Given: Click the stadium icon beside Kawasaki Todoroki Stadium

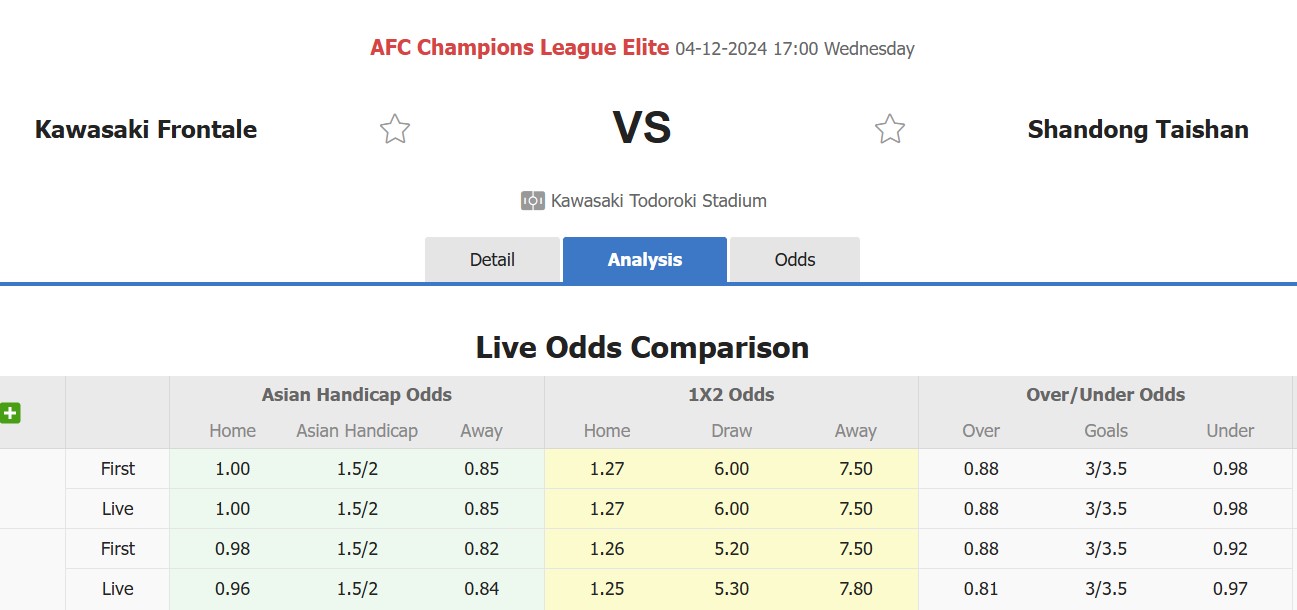Looking at the screenshot, I should [533, 201].
